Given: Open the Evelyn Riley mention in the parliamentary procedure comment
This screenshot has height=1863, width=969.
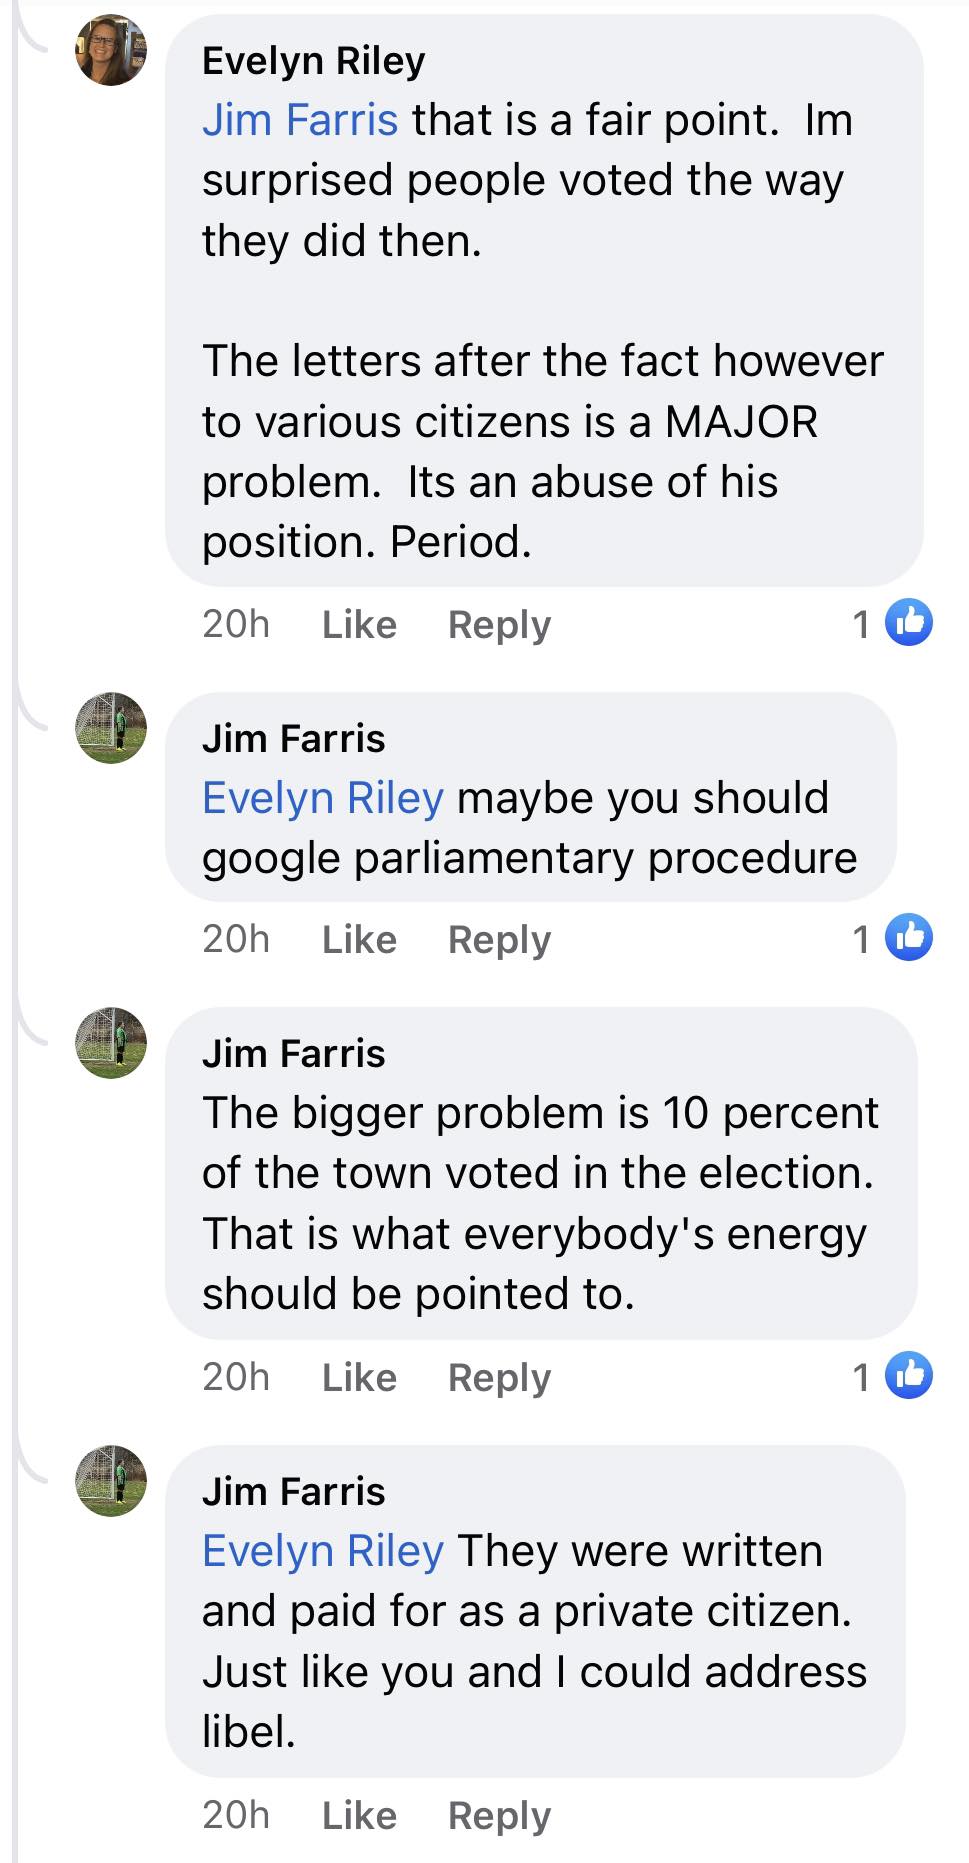Looking at the screenshot, I should click(322, 798).
